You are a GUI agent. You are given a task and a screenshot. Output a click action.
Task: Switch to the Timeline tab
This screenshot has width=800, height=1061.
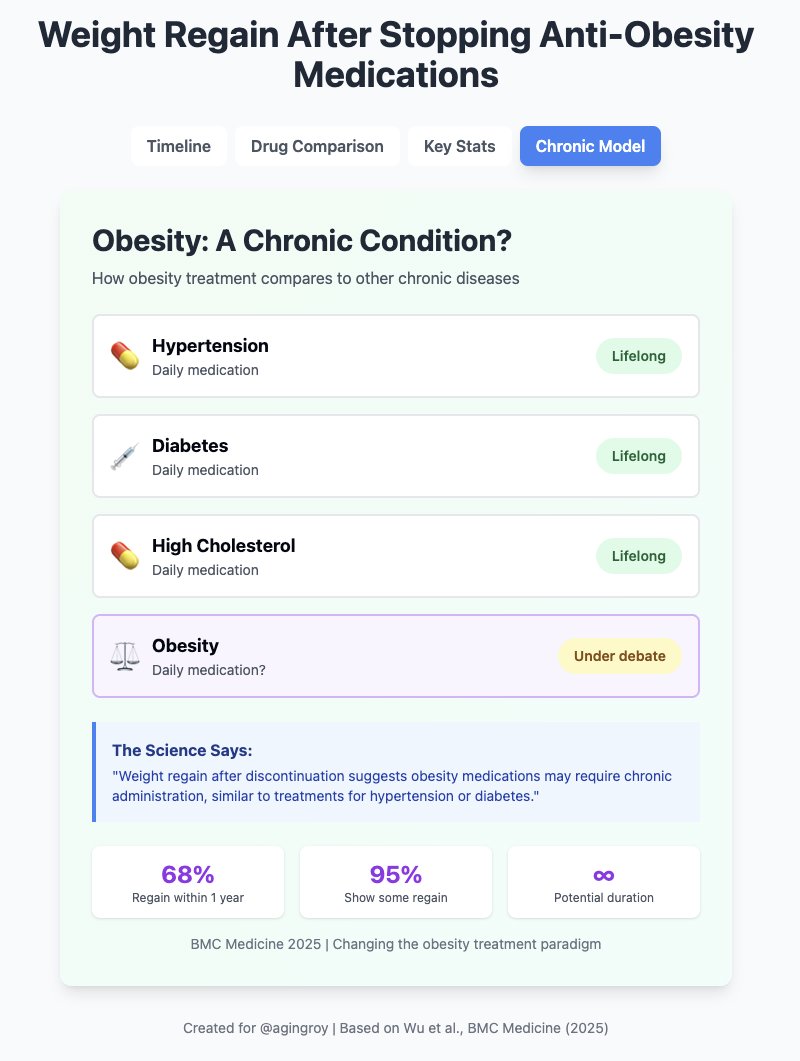coord(179,146)
